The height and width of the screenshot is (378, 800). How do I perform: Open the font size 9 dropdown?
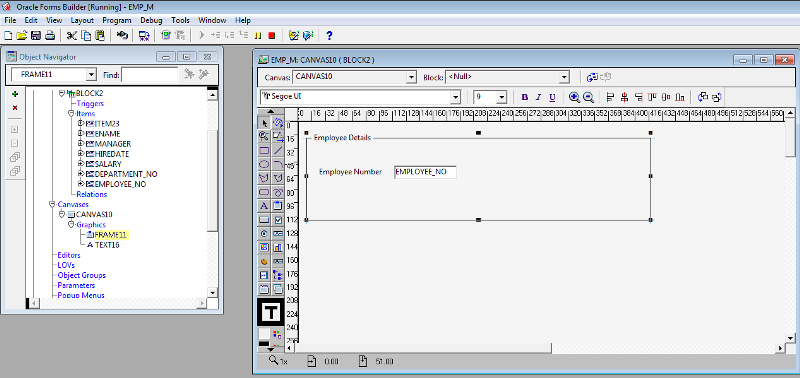pos(501,97)
